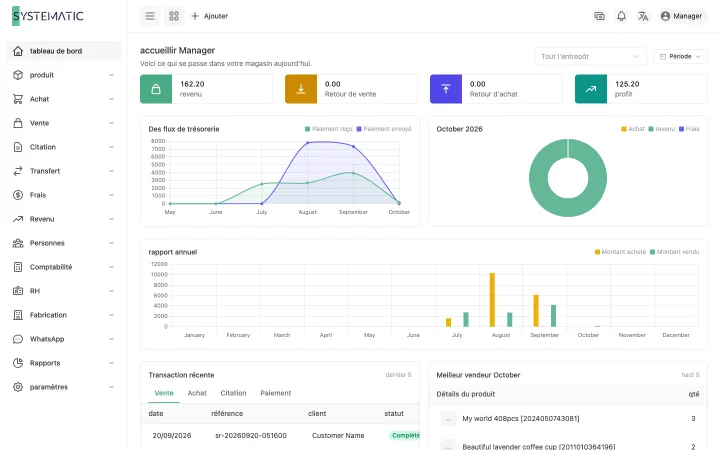This screenshot has width=720, height=450.
Task: Click the Vente bag icon
Action: point(18,123)
